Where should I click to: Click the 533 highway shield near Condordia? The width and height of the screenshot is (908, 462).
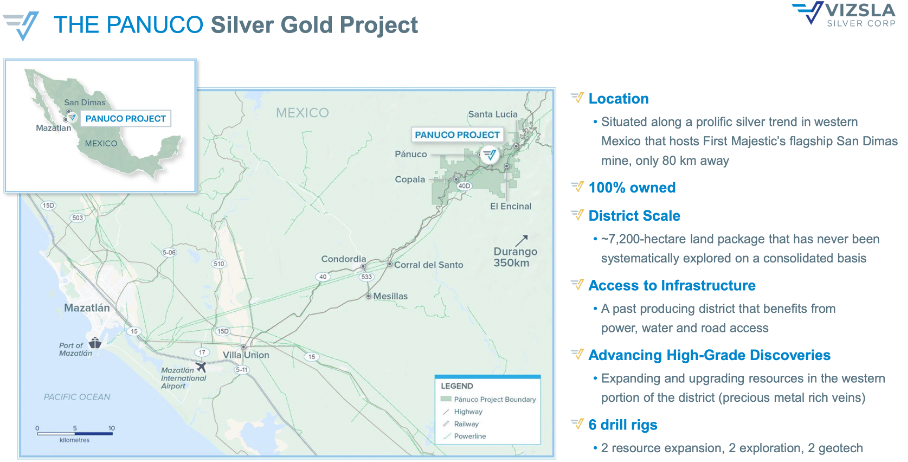click(x=367, y=277)
